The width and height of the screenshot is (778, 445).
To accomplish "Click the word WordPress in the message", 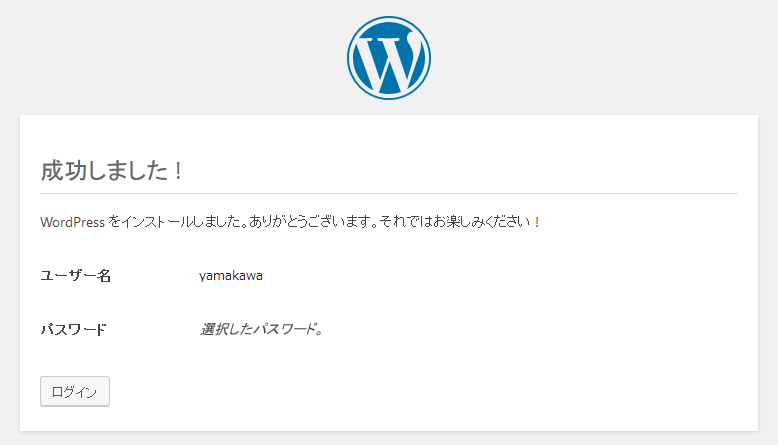I will click(72, 222).
